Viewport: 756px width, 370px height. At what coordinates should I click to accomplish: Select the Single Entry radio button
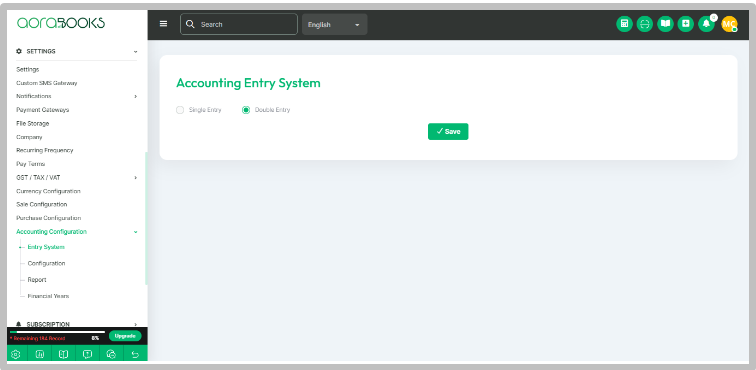180,110
